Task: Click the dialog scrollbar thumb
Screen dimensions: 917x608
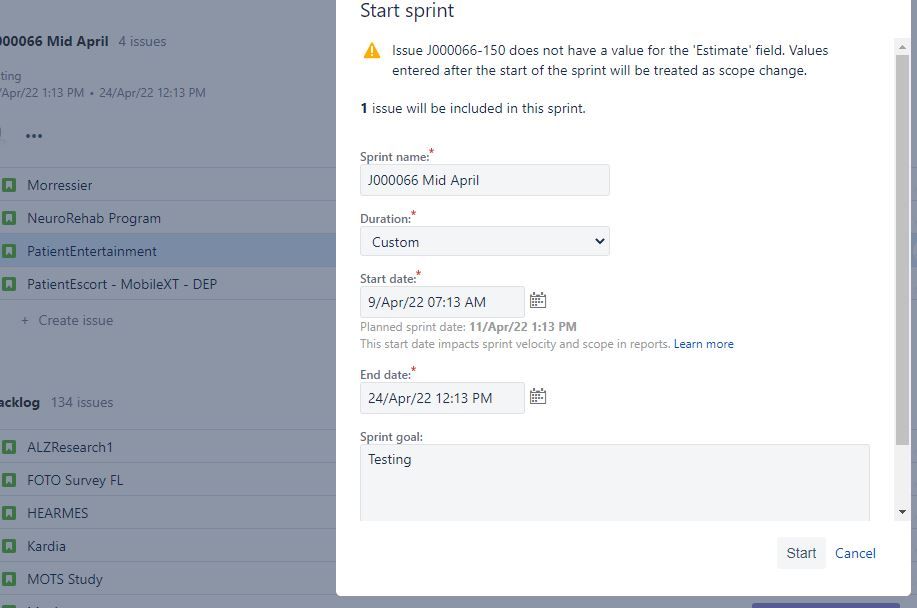Action: 902,250
